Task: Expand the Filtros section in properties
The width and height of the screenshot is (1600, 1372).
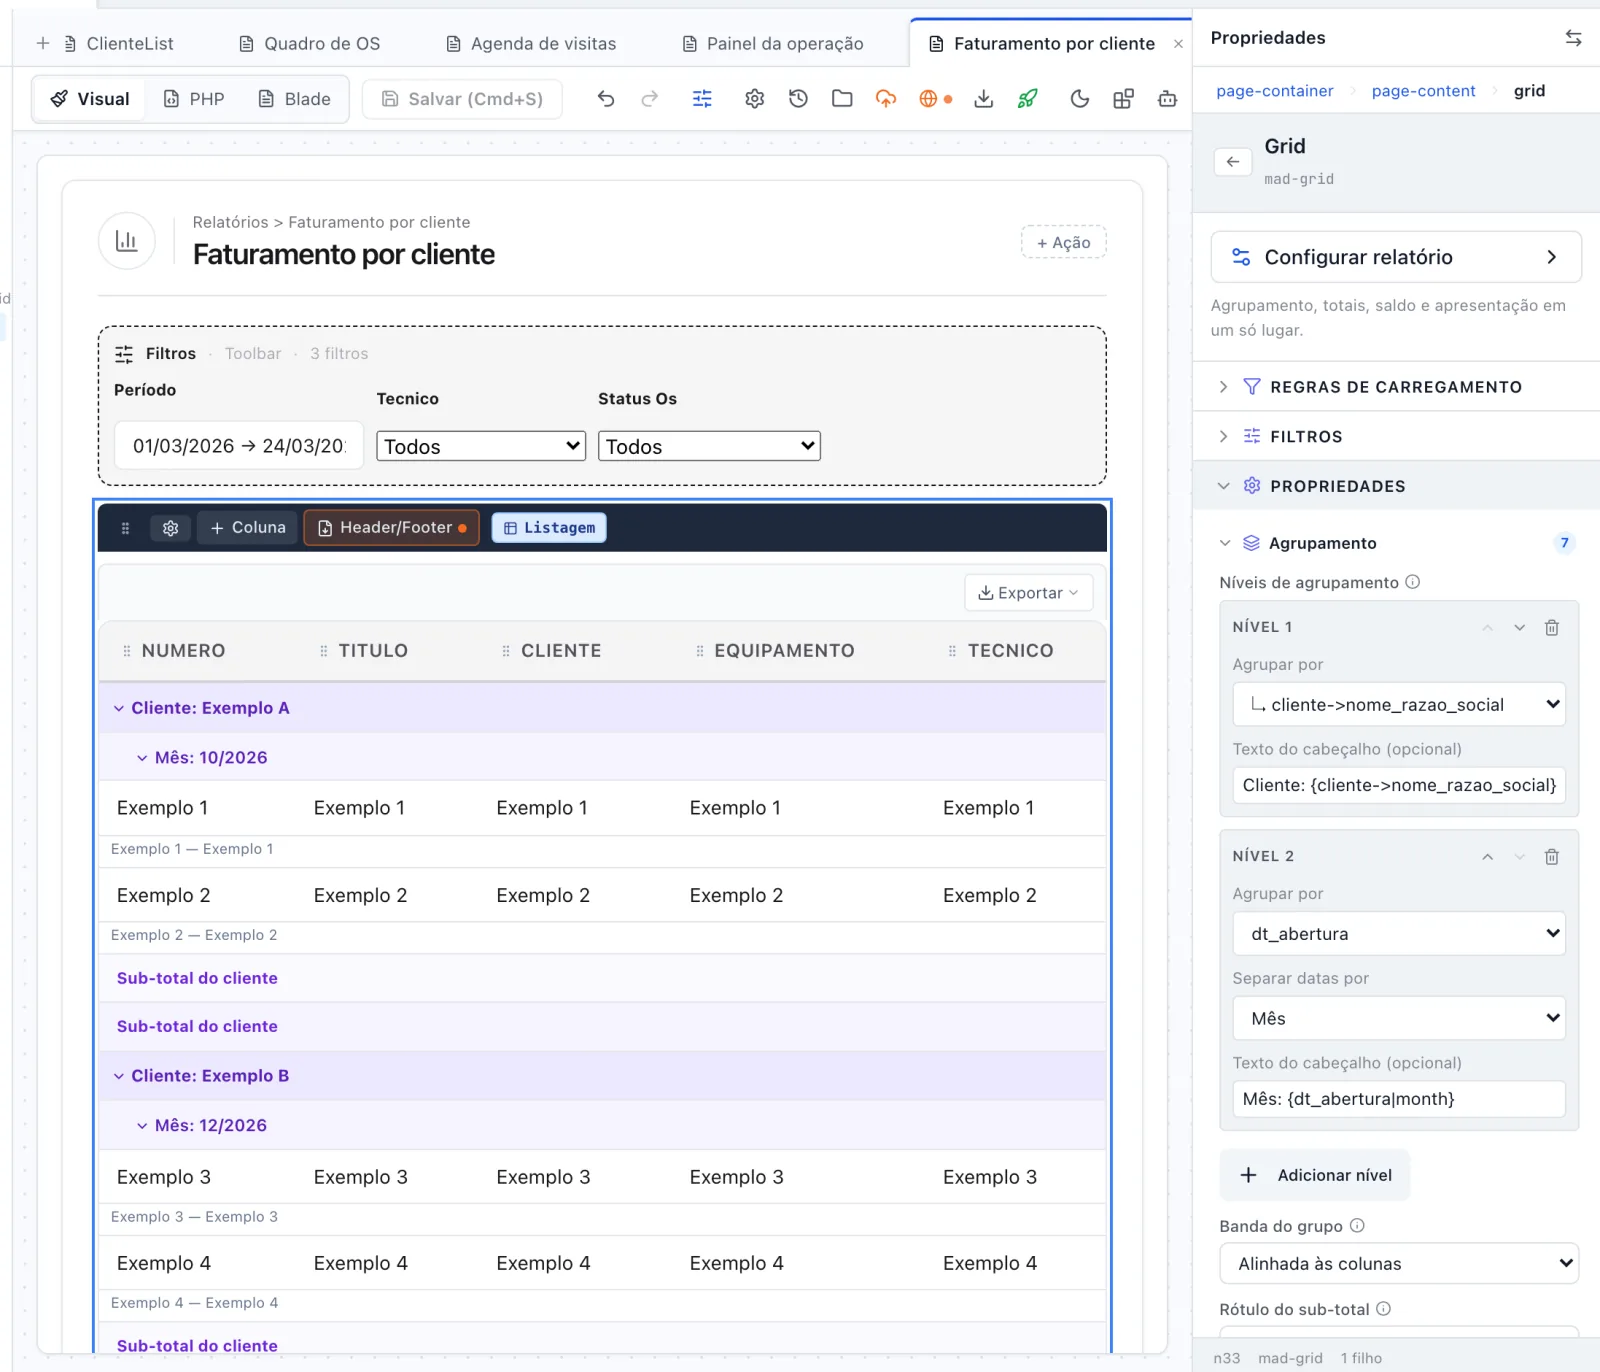Action: tap(1396, 436)
